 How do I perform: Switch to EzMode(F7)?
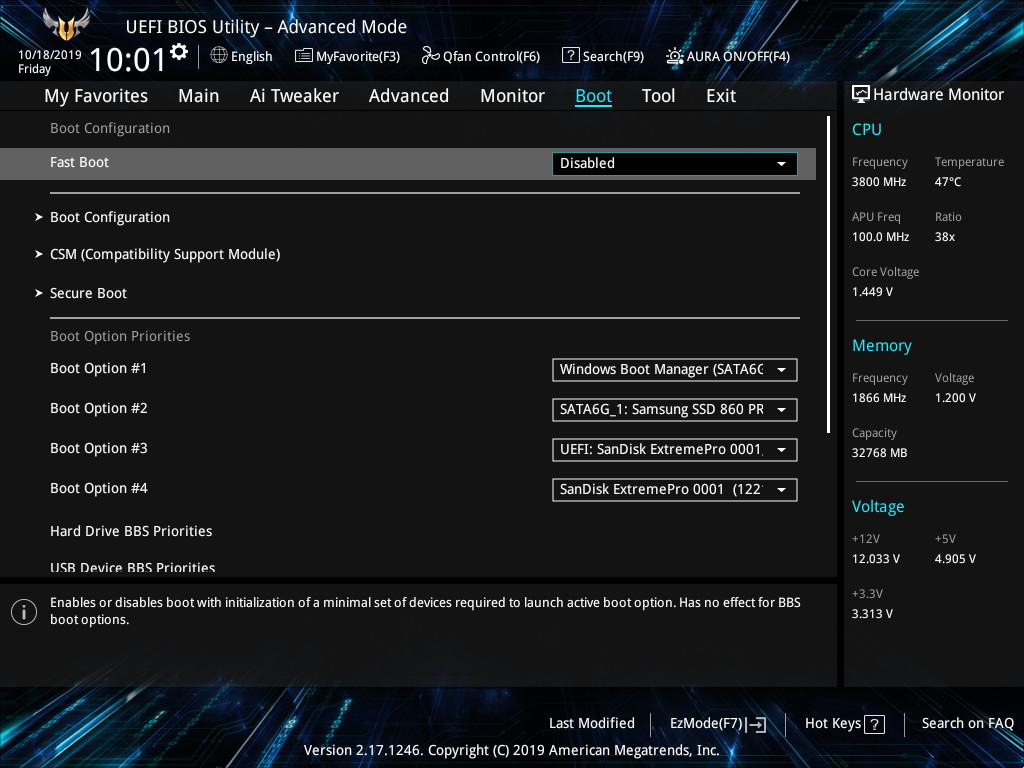[x=718, y=724]
